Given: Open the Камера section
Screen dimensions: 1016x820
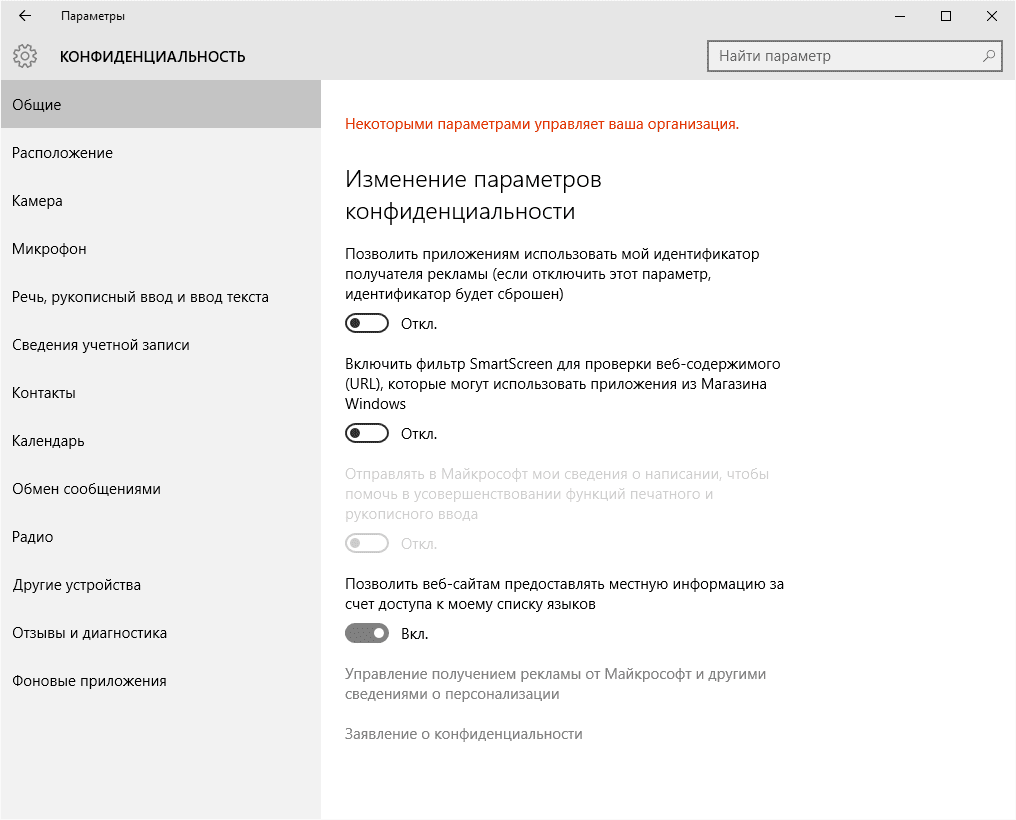Looking at the screenshot, I should [161, 201].
